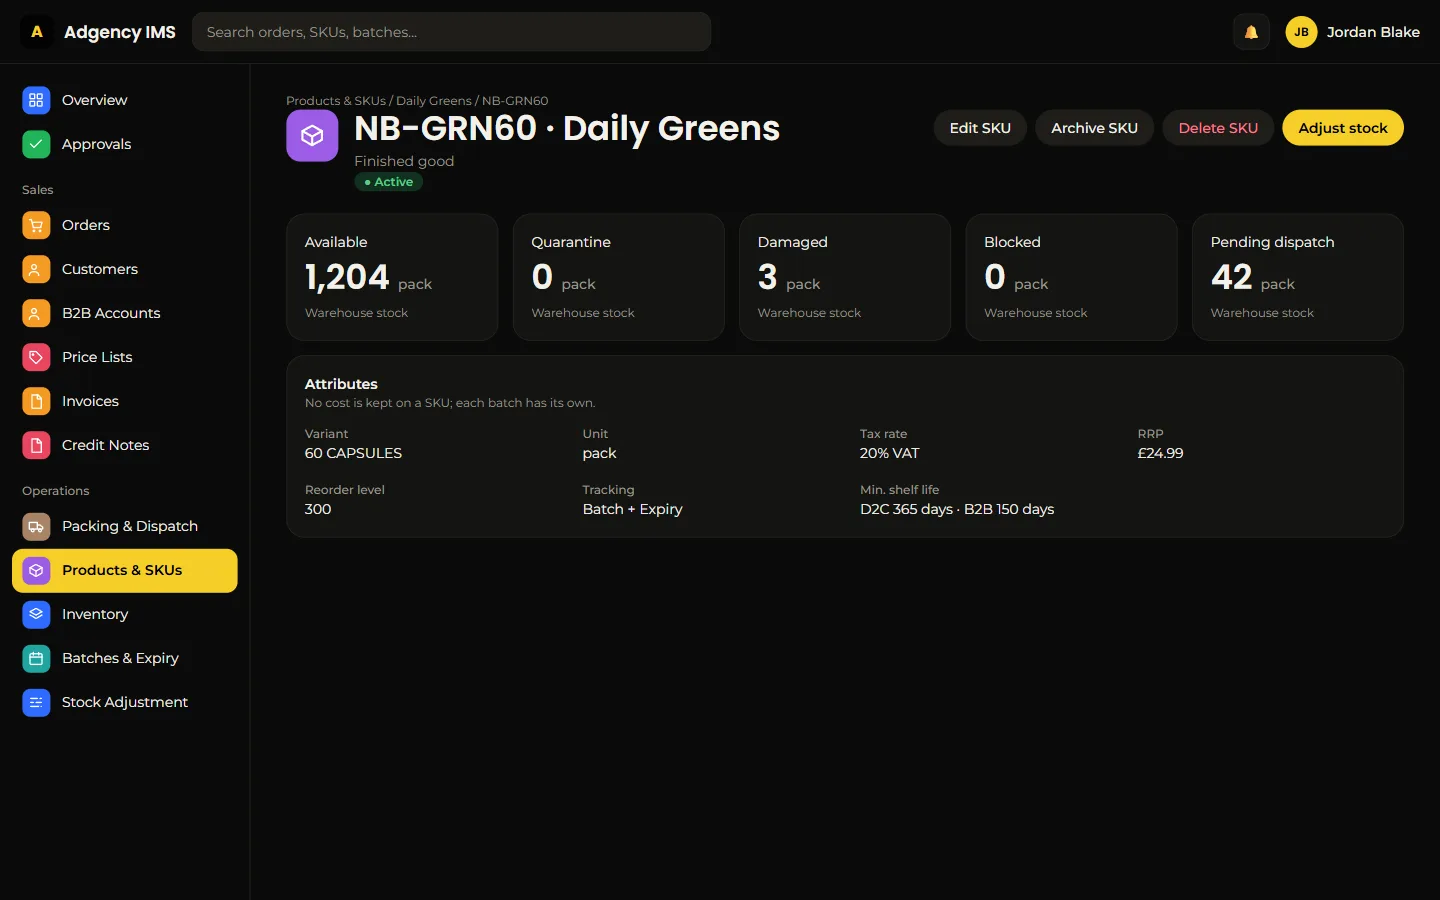
Task: Click the variant value 60 CAPSULES
Action: [x=353, y=453]
